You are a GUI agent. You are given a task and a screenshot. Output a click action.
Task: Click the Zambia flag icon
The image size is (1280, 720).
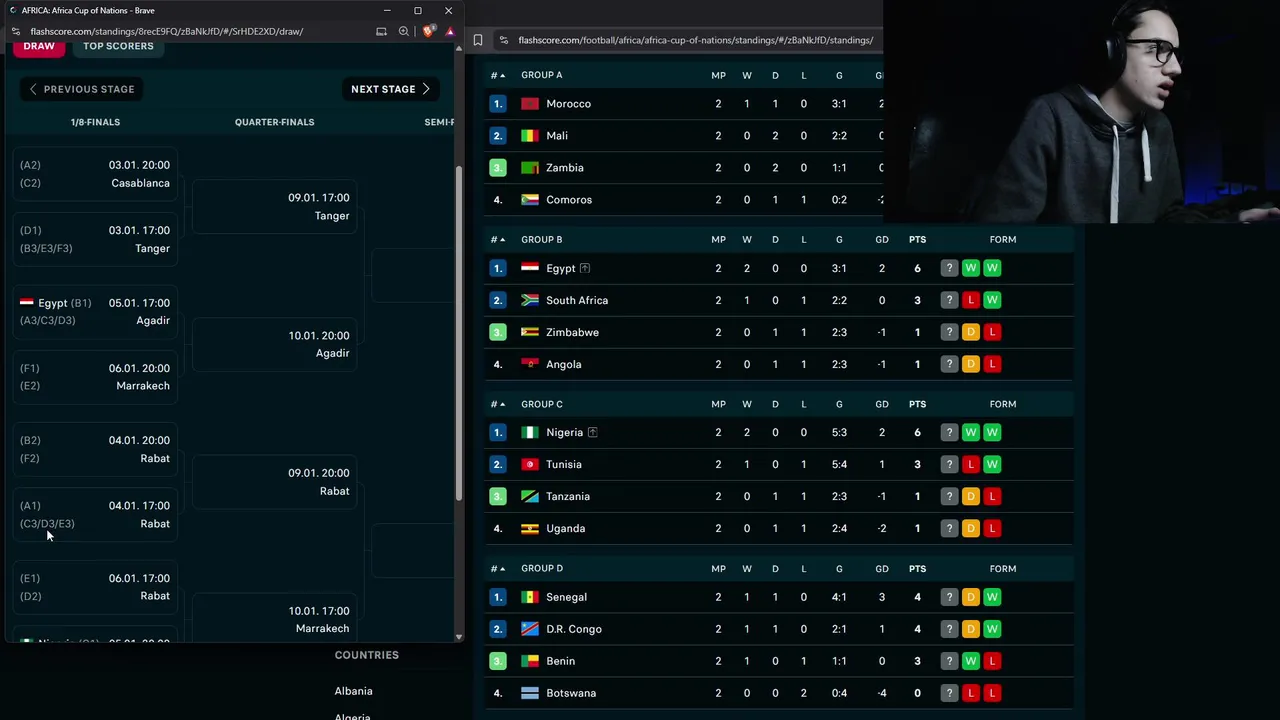coord(530,168)
